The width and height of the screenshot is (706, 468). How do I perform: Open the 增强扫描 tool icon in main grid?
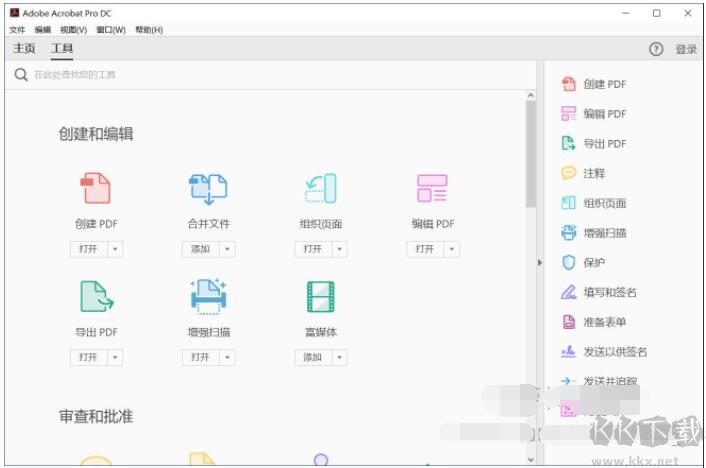[208, 296]
